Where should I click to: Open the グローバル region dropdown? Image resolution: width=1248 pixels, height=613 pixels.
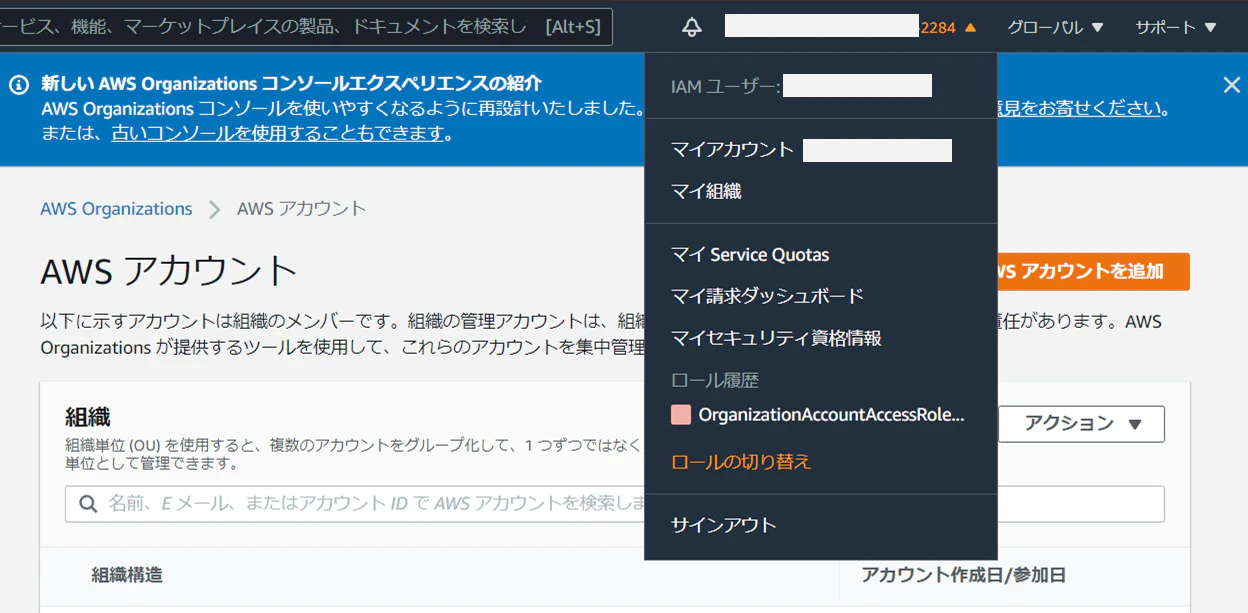click(x=1055, y=27)
